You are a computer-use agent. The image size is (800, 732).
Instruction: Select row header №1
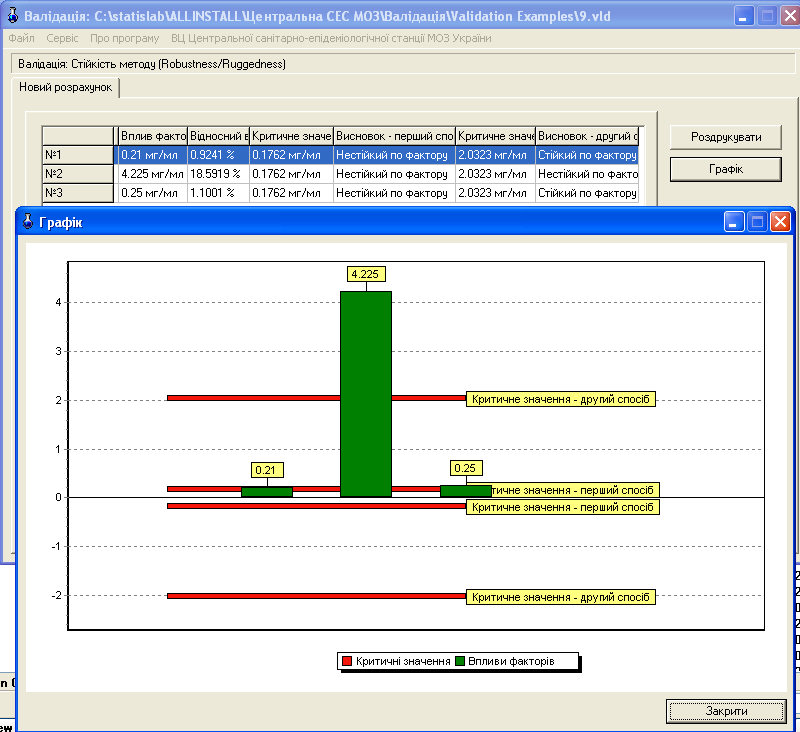[x=78, y=155]
